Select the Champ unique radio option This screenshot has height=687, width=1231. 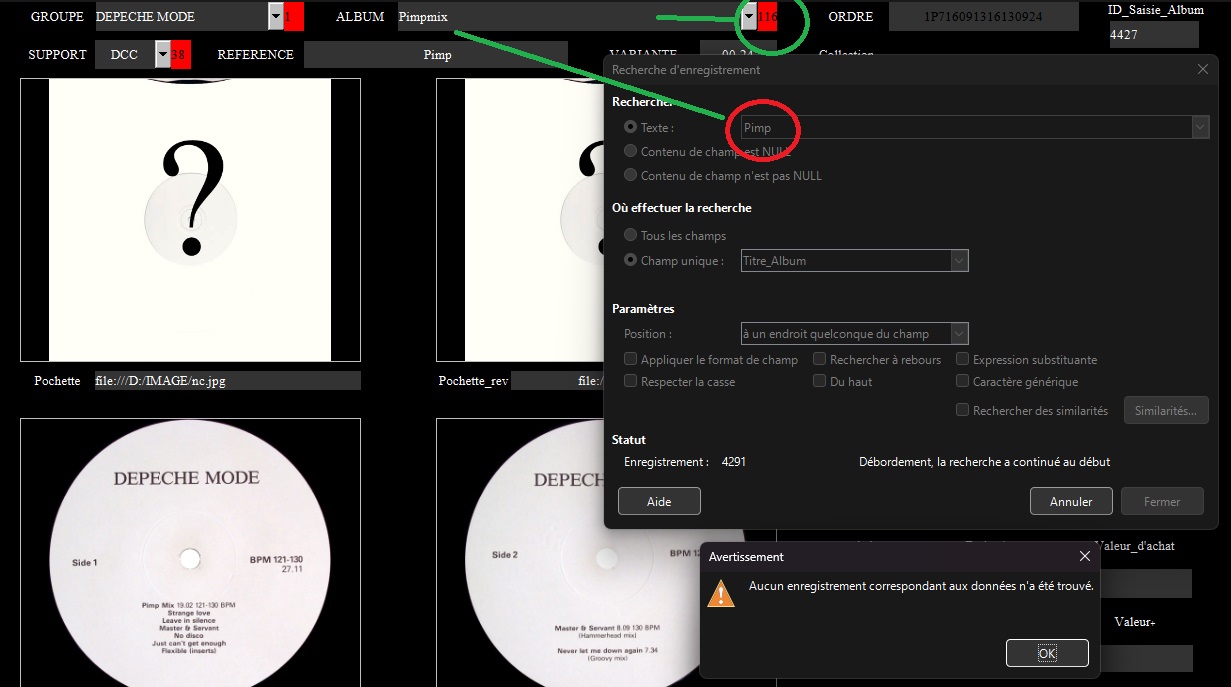[x=630, y=260]
